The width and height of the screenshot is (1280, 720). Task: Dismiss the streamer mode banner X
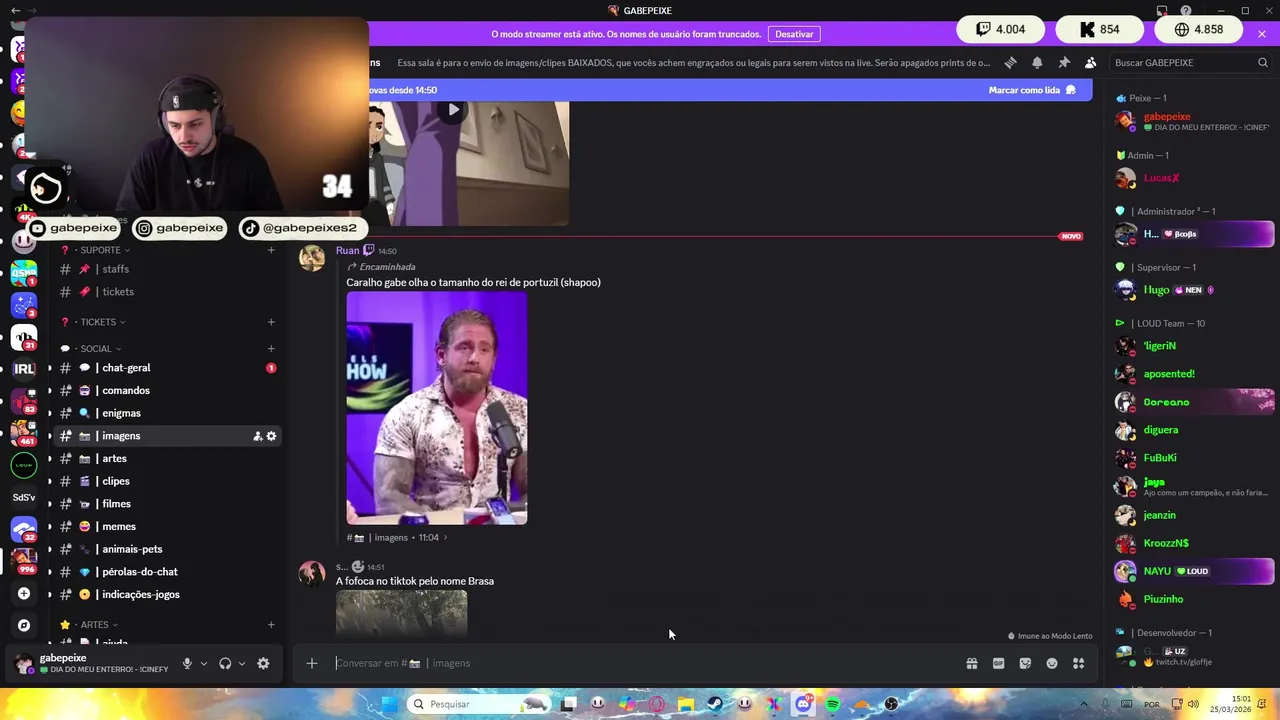click(x=1262, y=34)
